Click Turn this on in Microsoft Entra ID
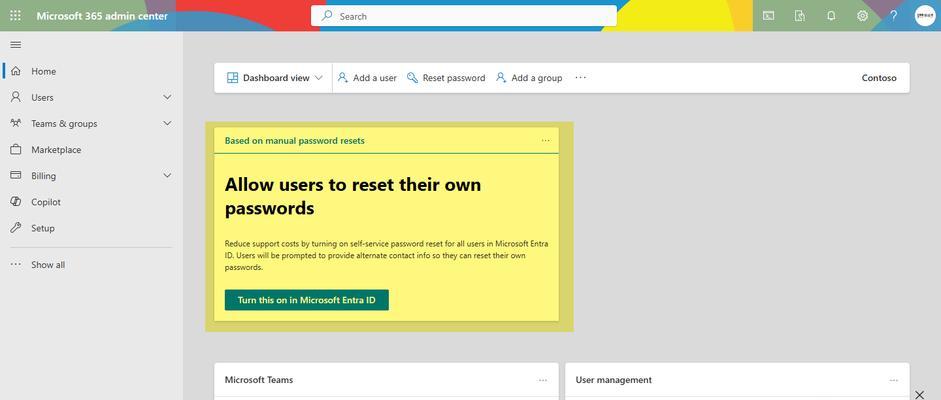 pyautogui.click(x=307, y=300)
